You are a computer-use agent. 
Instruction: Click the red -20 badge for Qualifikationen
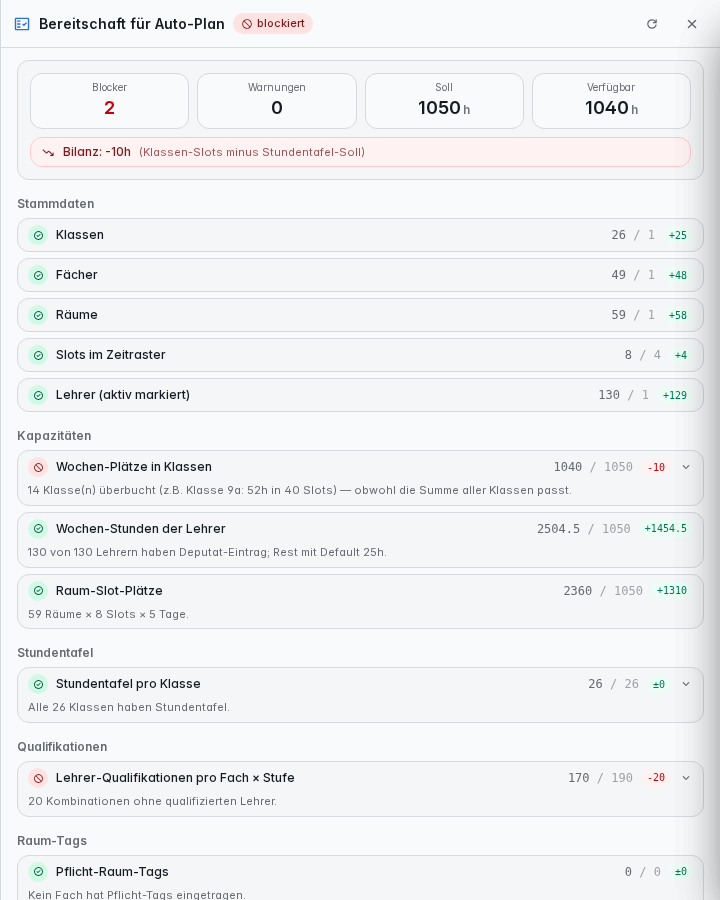pyautogui.click(x=656, y=778)
